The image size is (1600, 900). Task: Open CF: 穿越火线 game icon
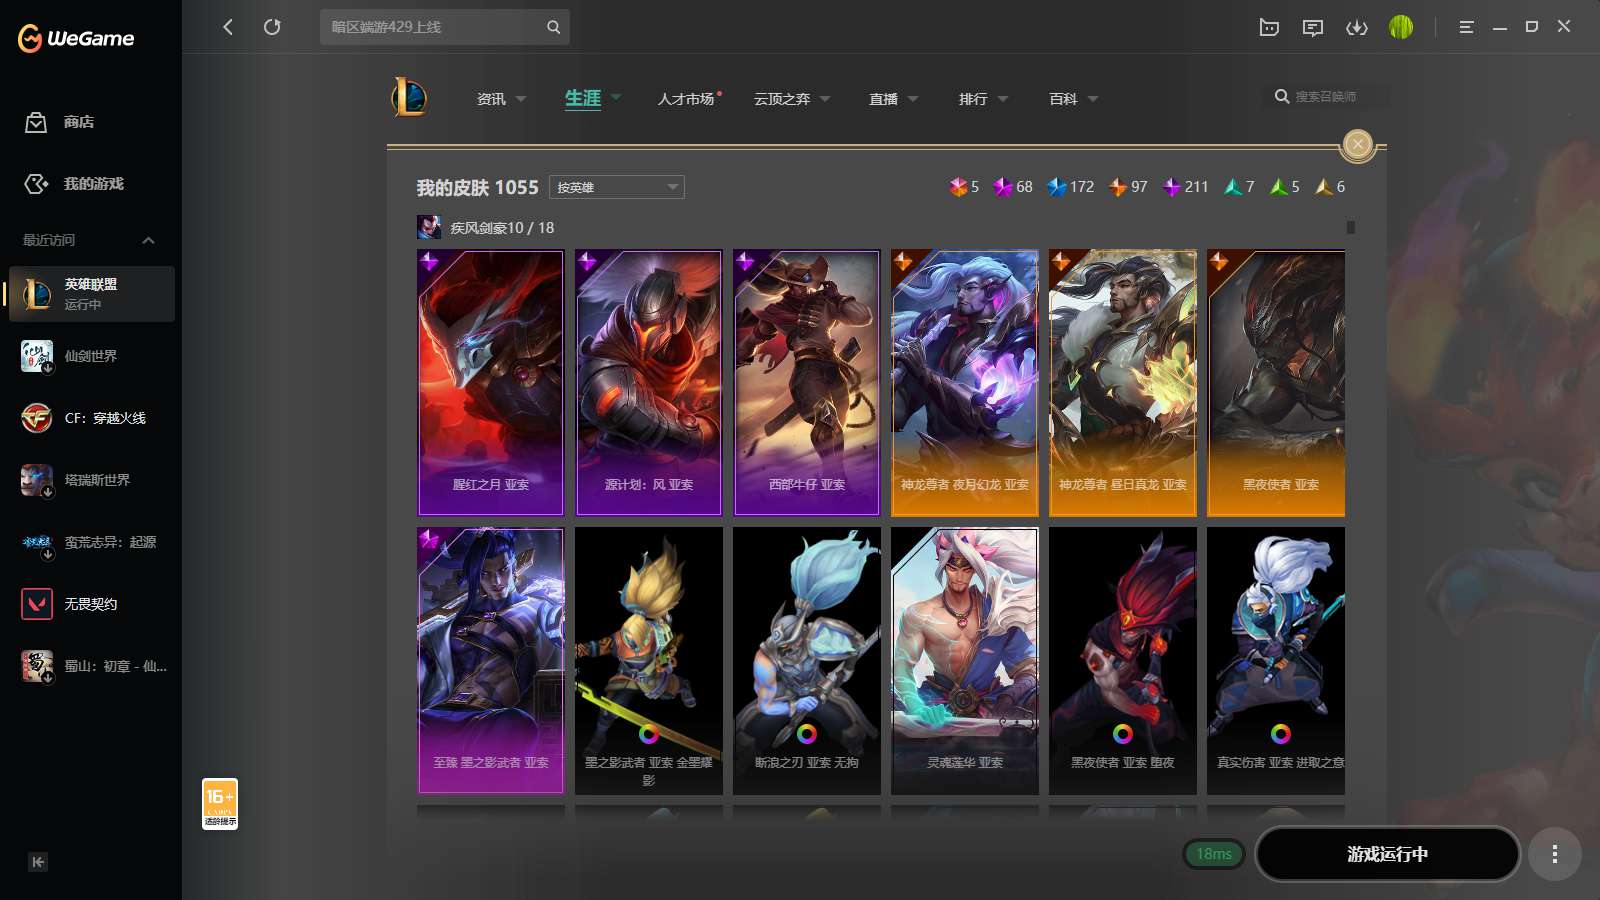pos(37,418)
